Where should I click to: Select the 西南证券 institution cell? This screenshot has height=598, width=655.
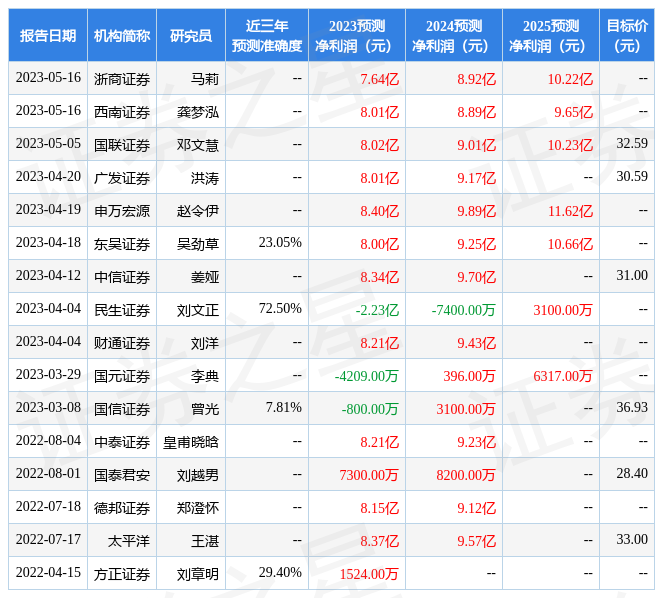122,112
